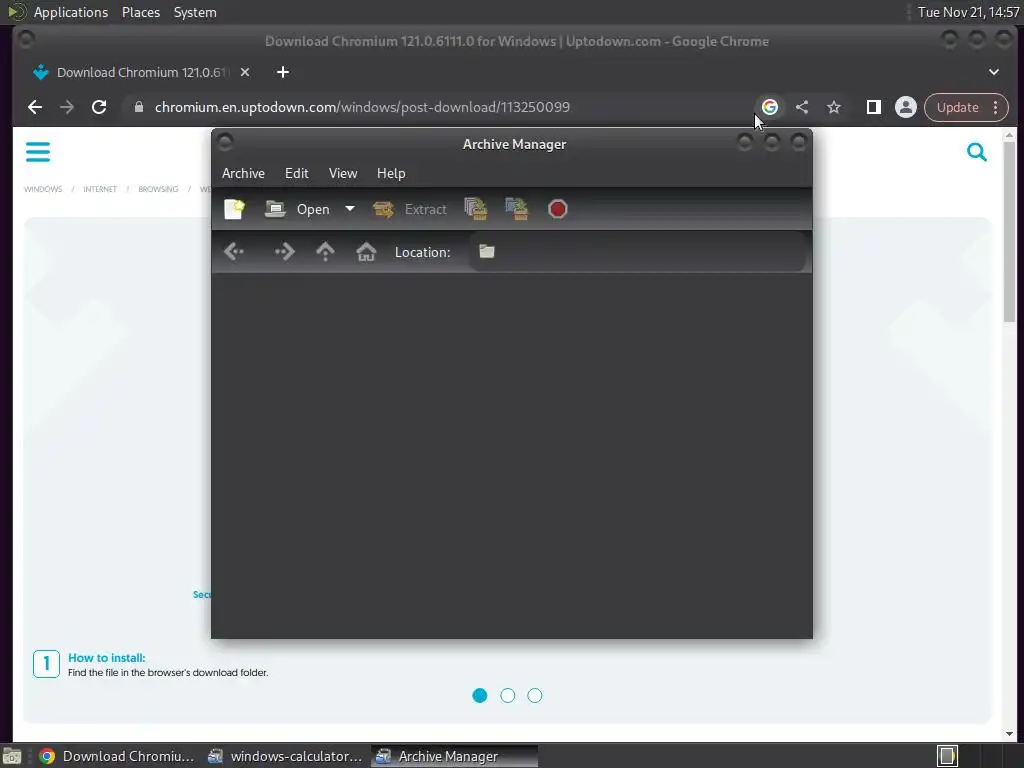Click the BROWSING breadcrumb link

pyautogui.click(x=158, y=189)
